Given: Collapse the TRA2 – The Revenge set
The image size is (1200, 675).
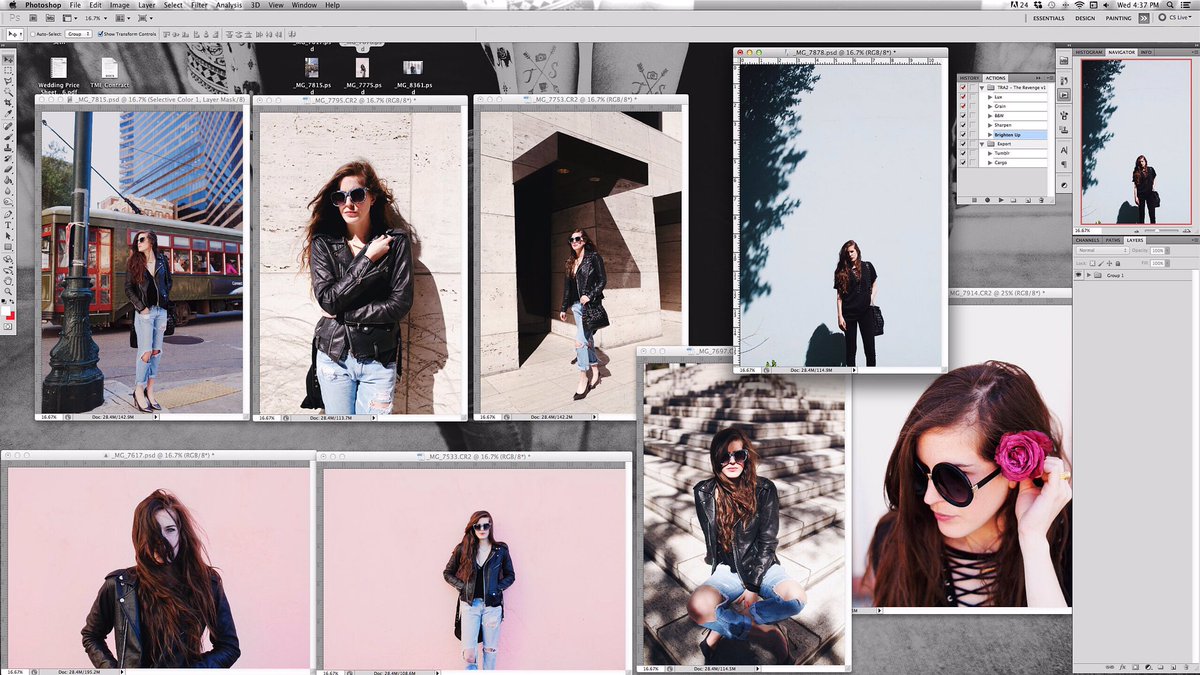Looking at the screenshot, I should click(x=982, y=88).
